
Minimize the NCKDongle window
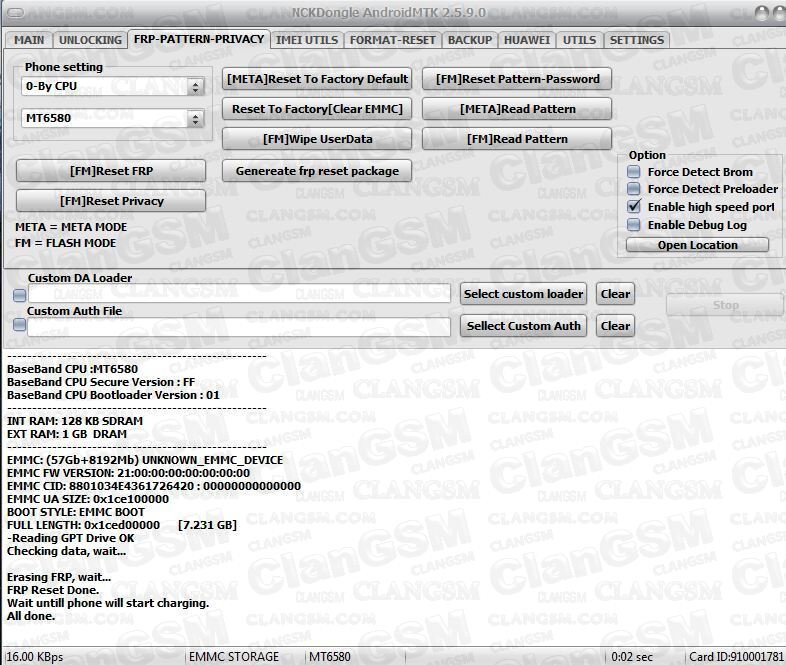coord(763,13)
